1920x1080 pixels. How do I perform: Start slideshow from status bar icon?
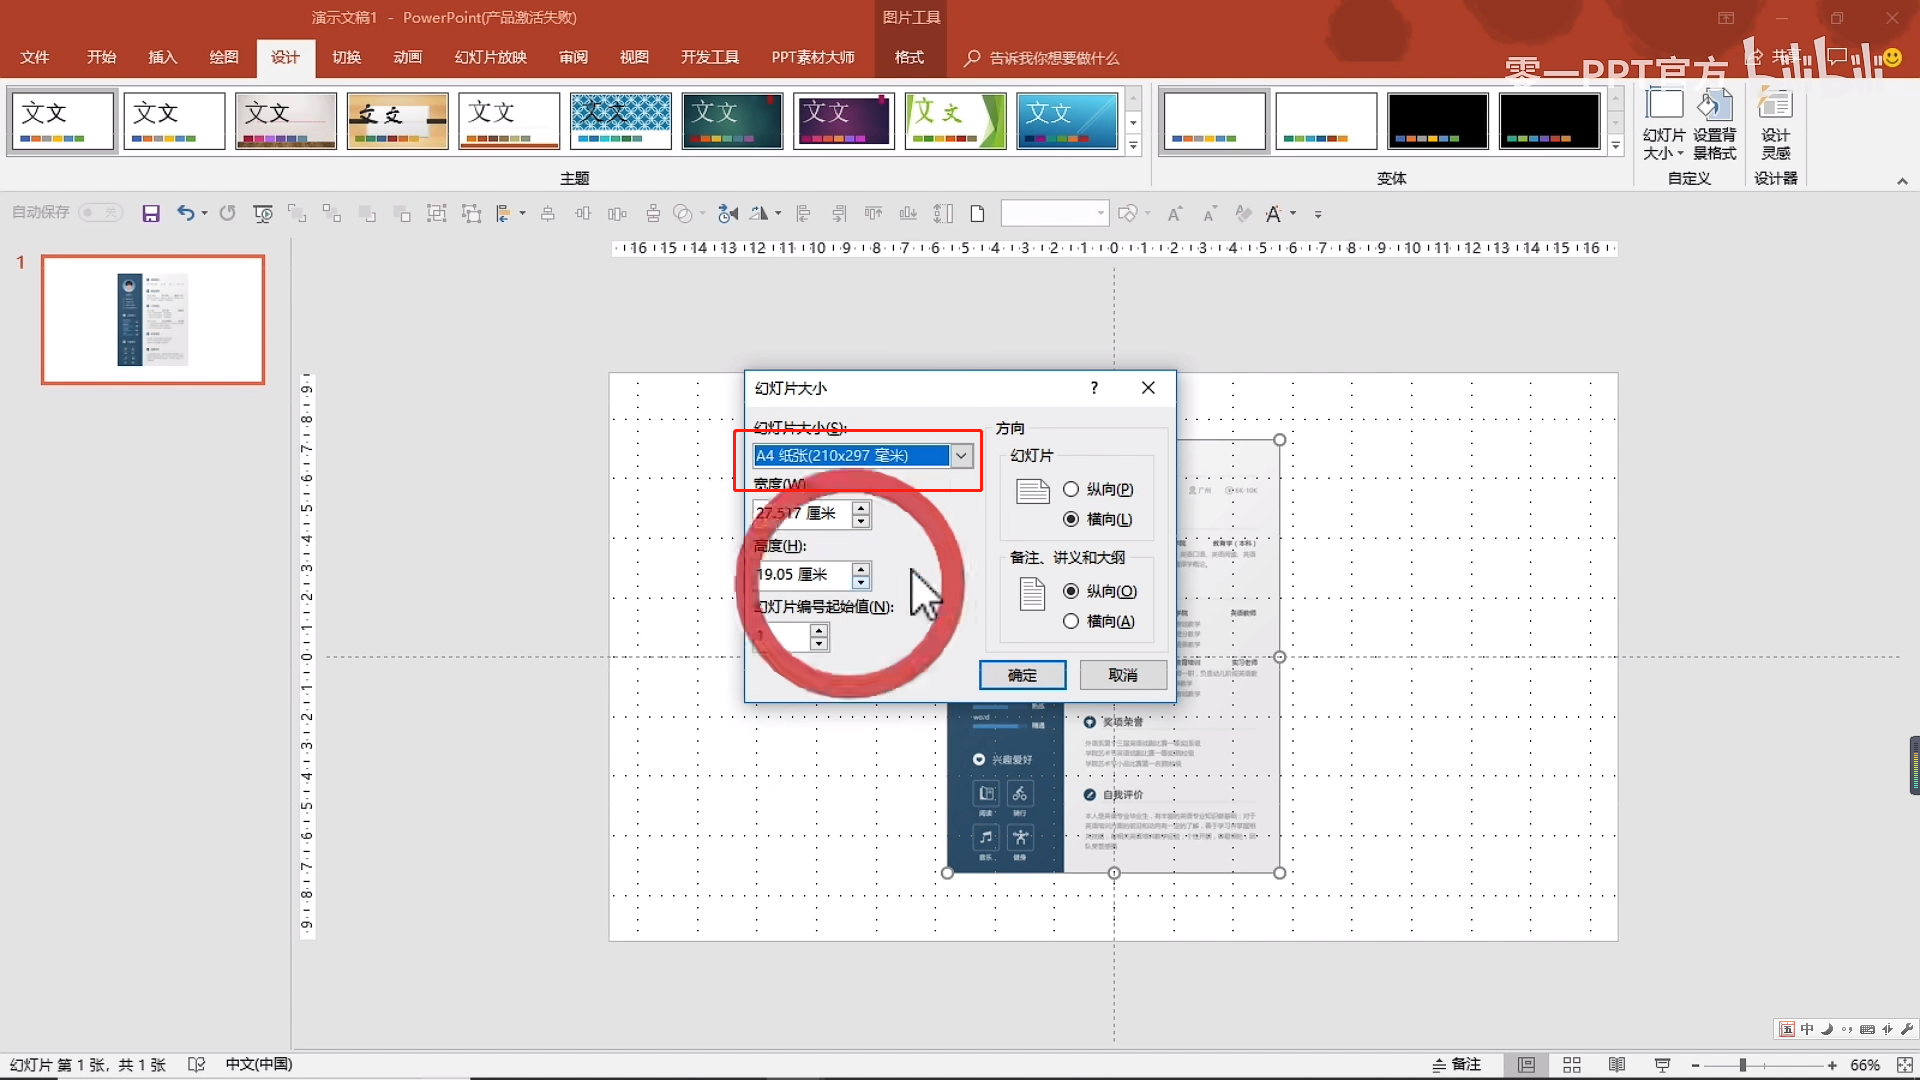[1662, 1065]
